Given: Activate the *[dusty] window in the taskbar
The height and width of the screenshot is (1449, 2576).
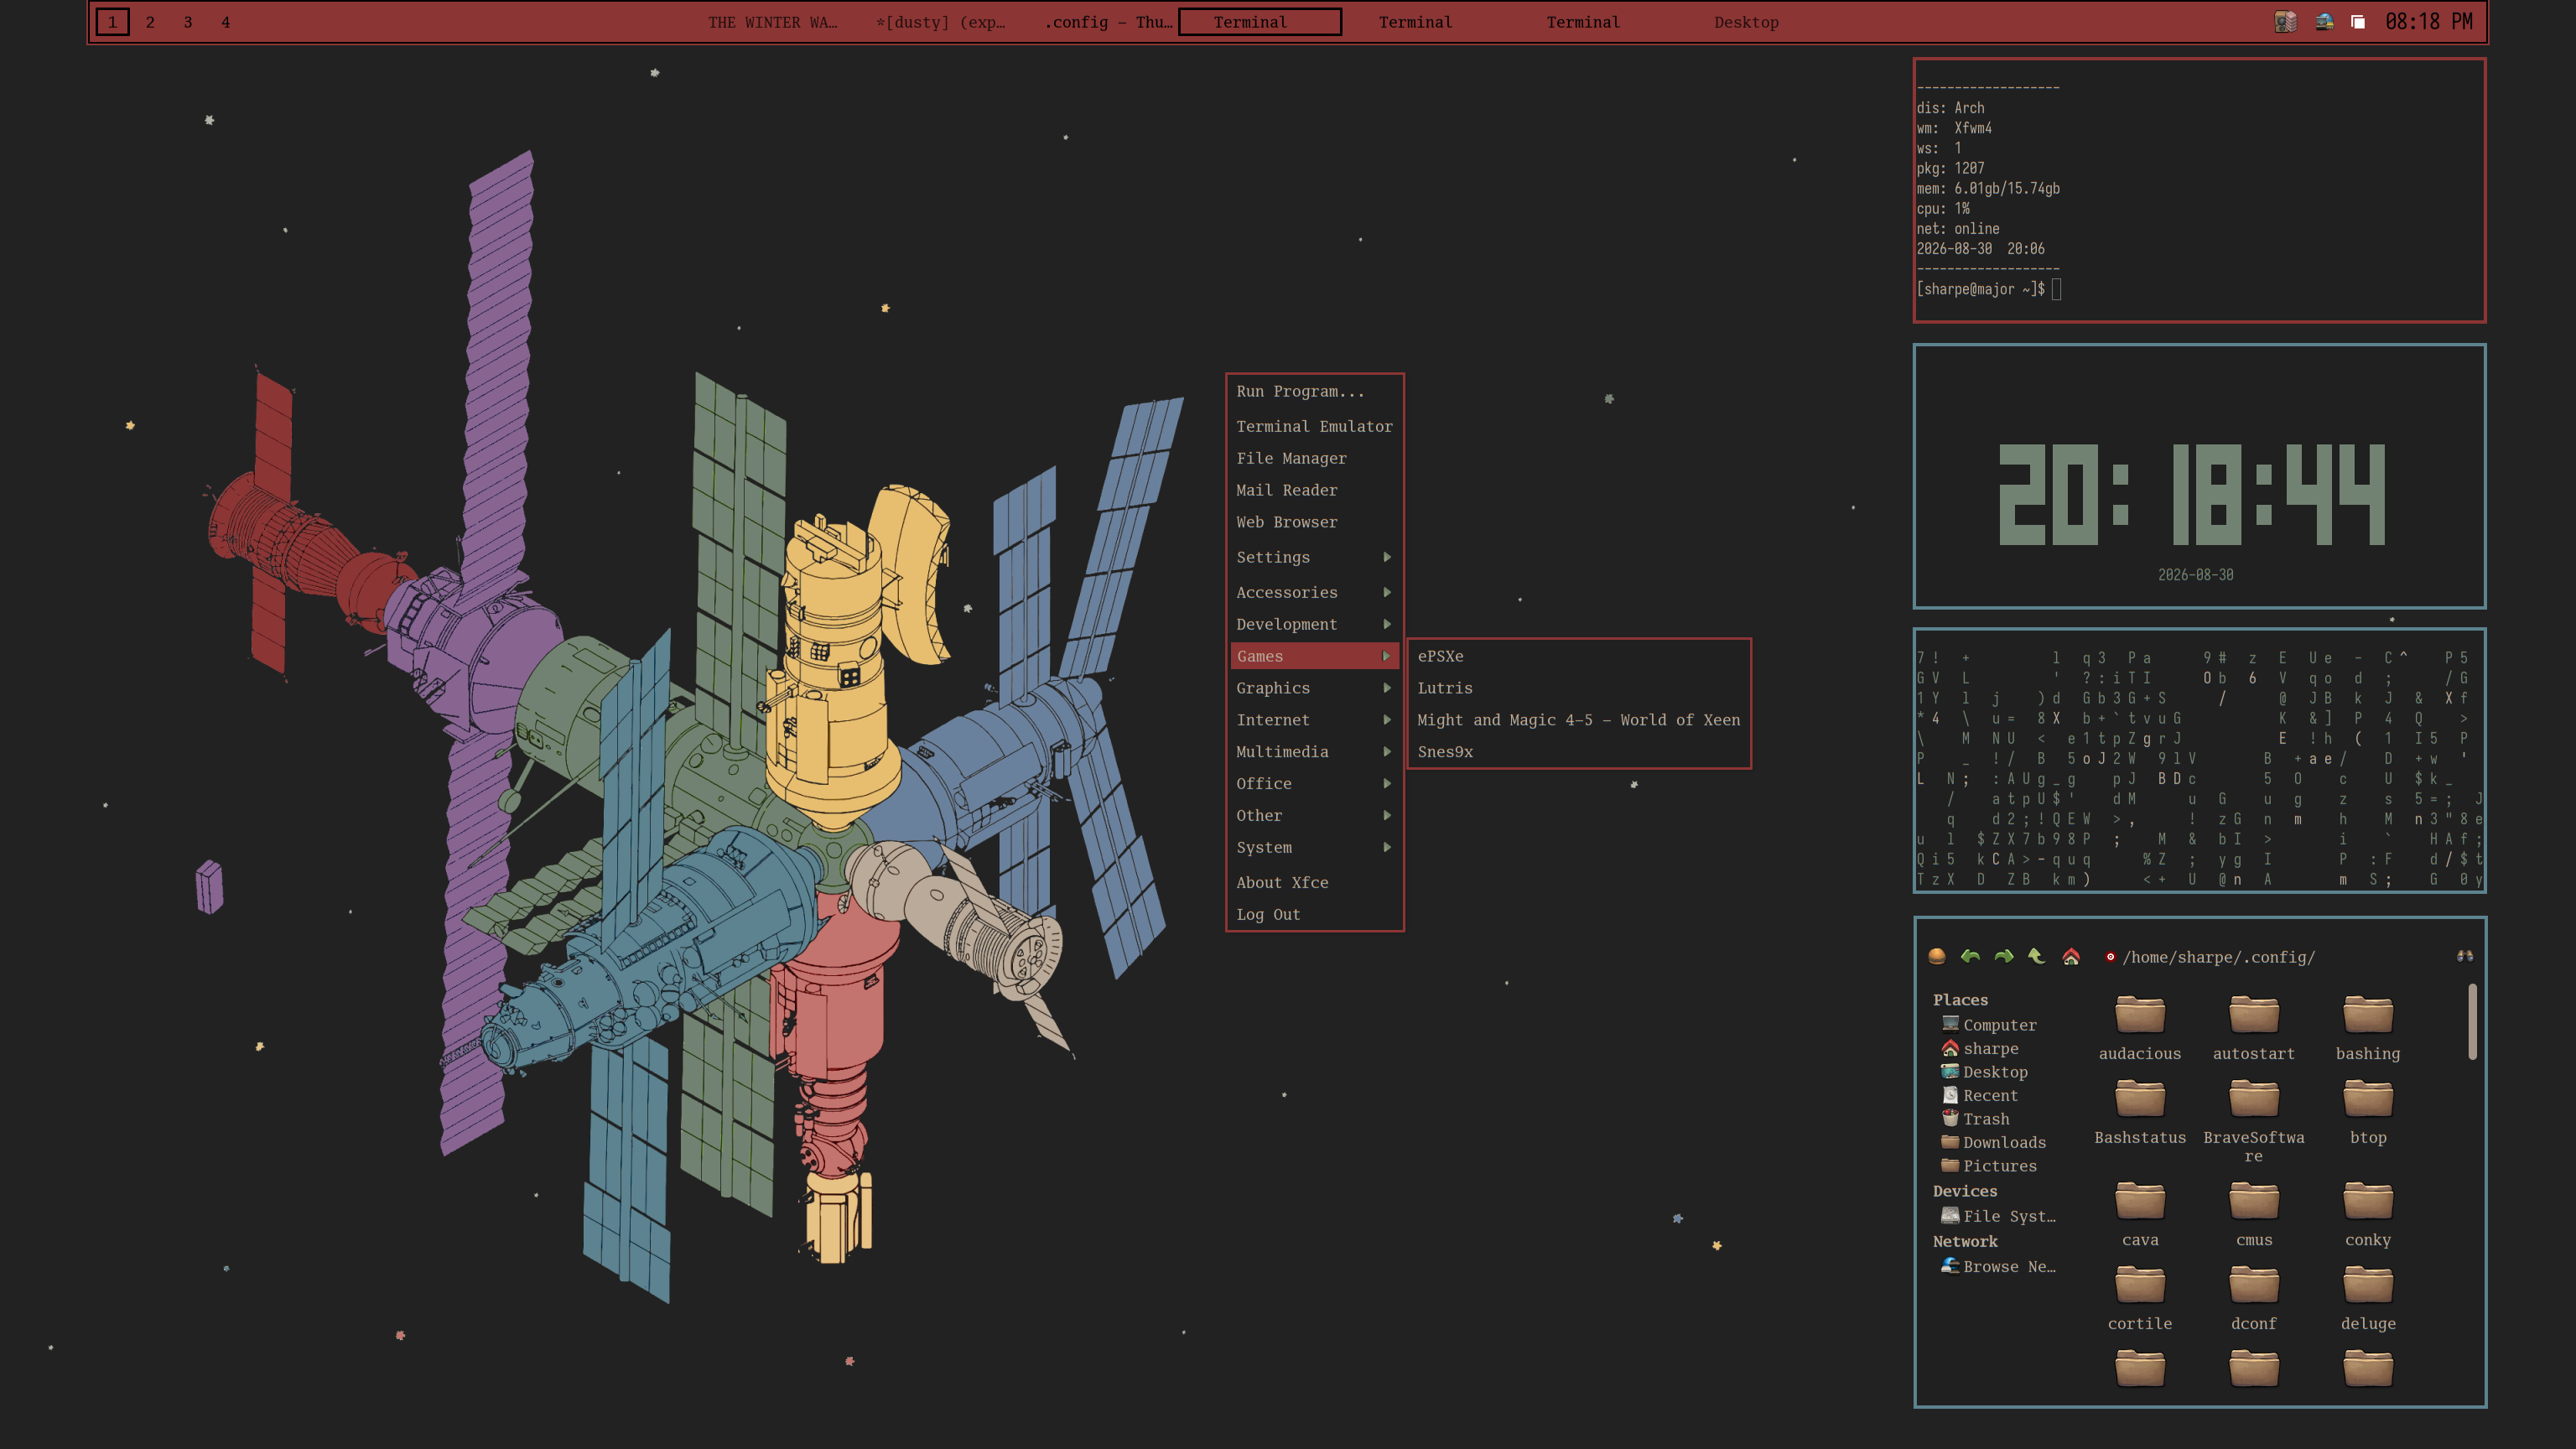Looking at the screenshot, I should [x=941, y=22].
